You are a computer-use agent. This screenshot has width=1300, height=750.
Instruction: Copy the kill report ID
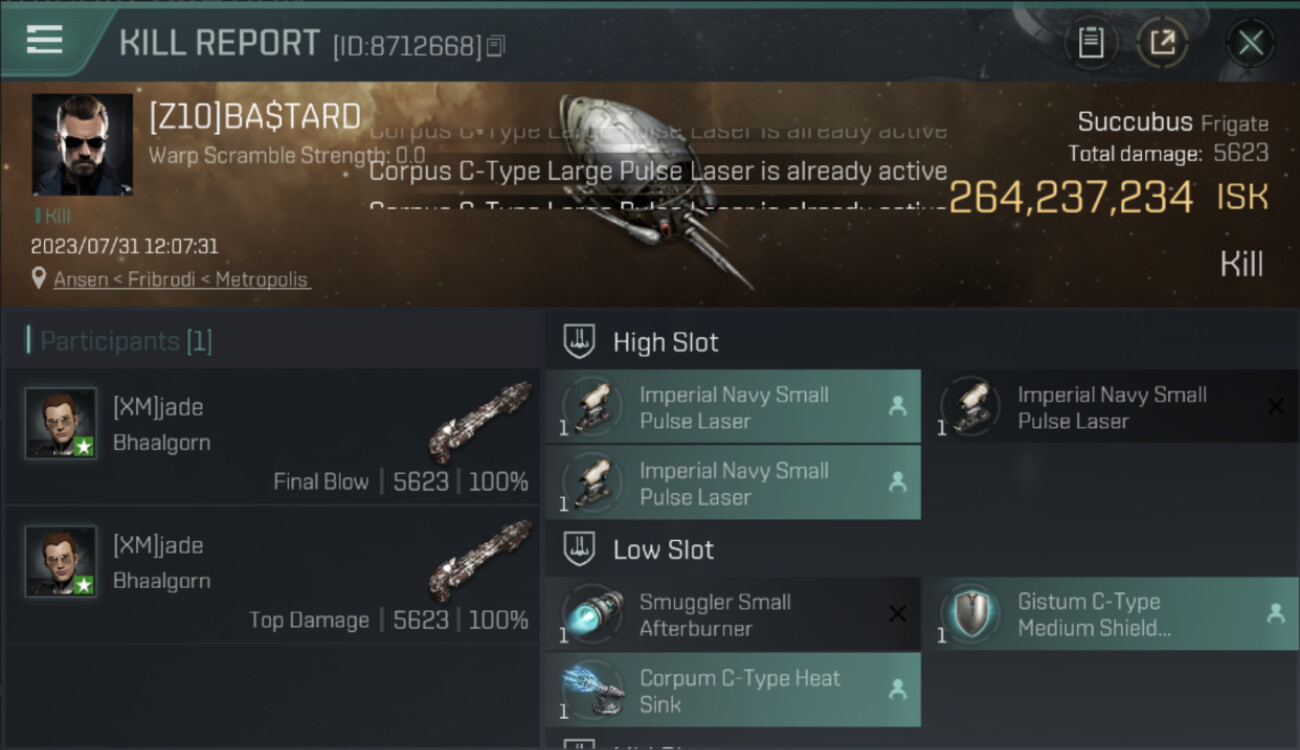tap(496, 45)
